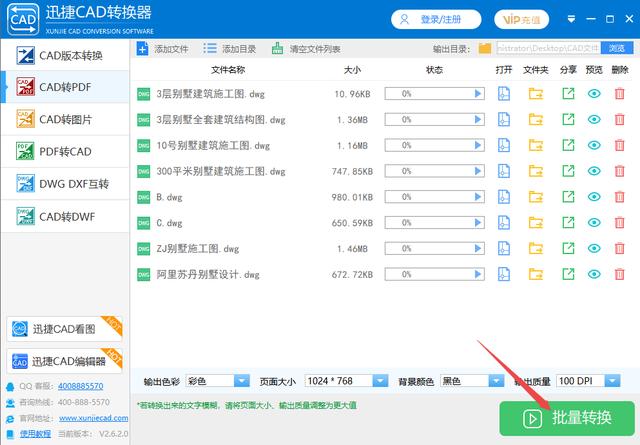The width and height of the screenshot is (640, 445).
Task: Share the file ZJ别墅施工图.dwg
Action: [568, 248]
